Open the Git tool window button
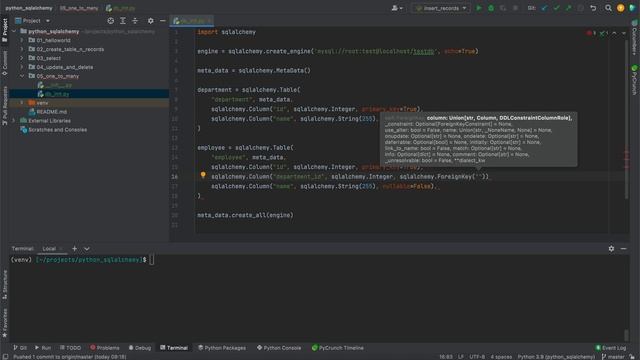The width and height of the screenshot is (640, 360). pyautogui.click(x=20, y=348)
